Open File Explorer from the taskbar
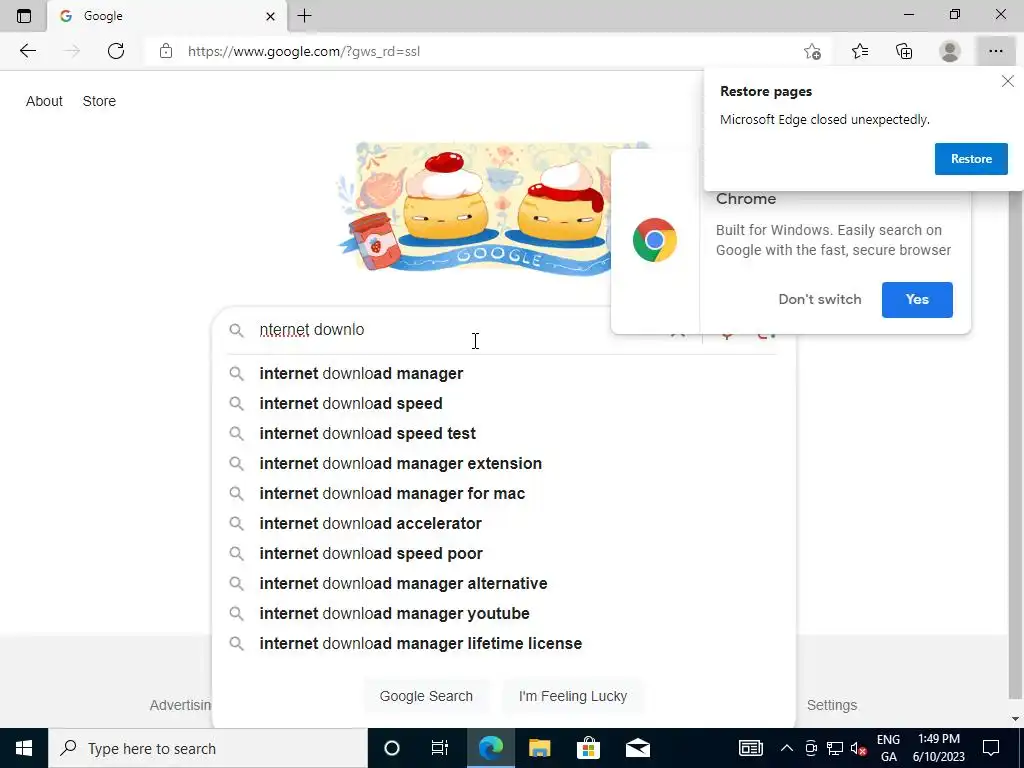Viewport: 1024px width, 768px height. [539, 748]
